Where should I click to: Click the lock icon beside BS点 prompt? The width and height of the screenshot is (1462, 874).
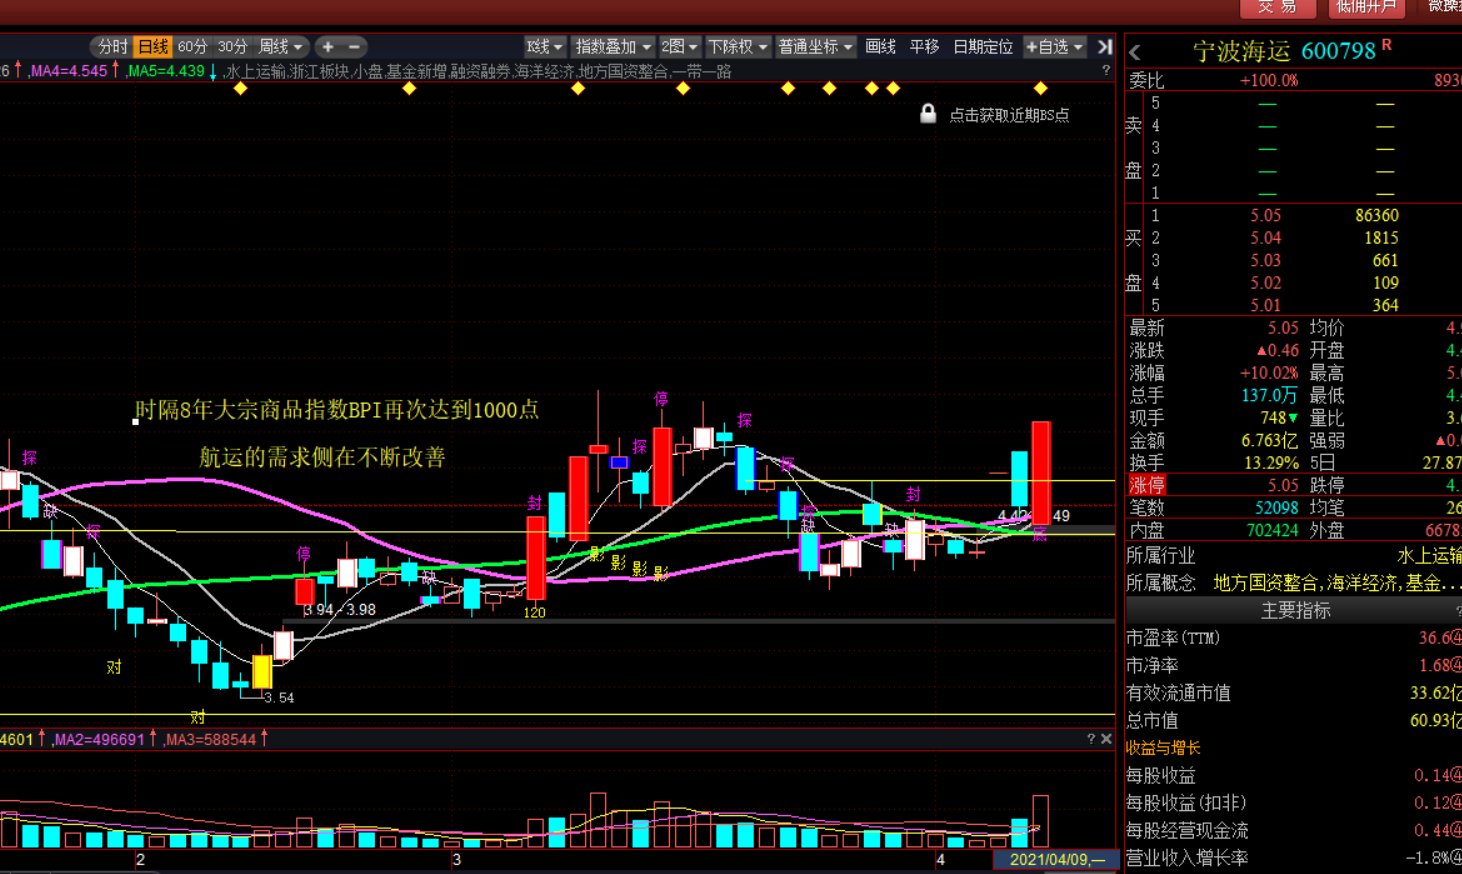click(x=928, y=114)
